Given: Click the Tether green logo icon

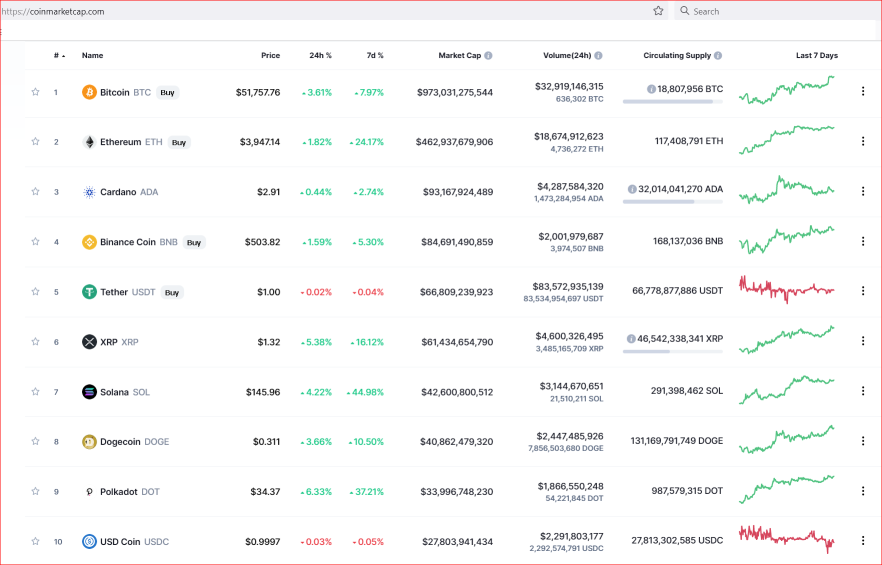Looking at the screenshot, I should 89,292.
